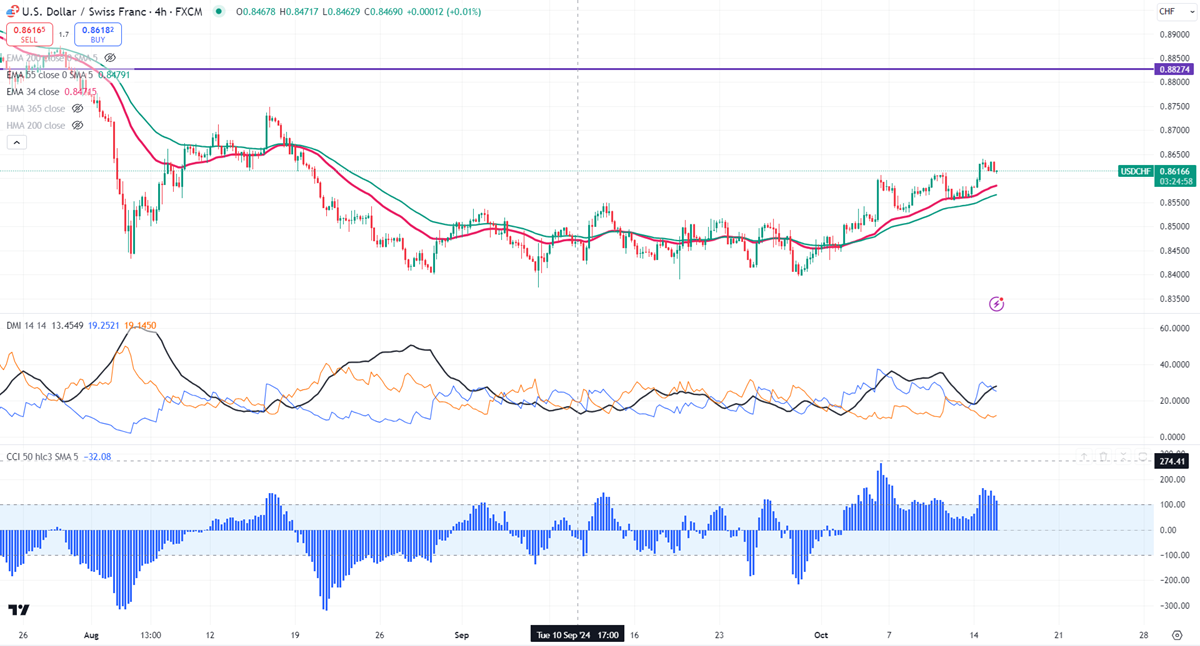Select the purple horizontal line at 0.88274
1200x646 pixels.
click(576, 69)
